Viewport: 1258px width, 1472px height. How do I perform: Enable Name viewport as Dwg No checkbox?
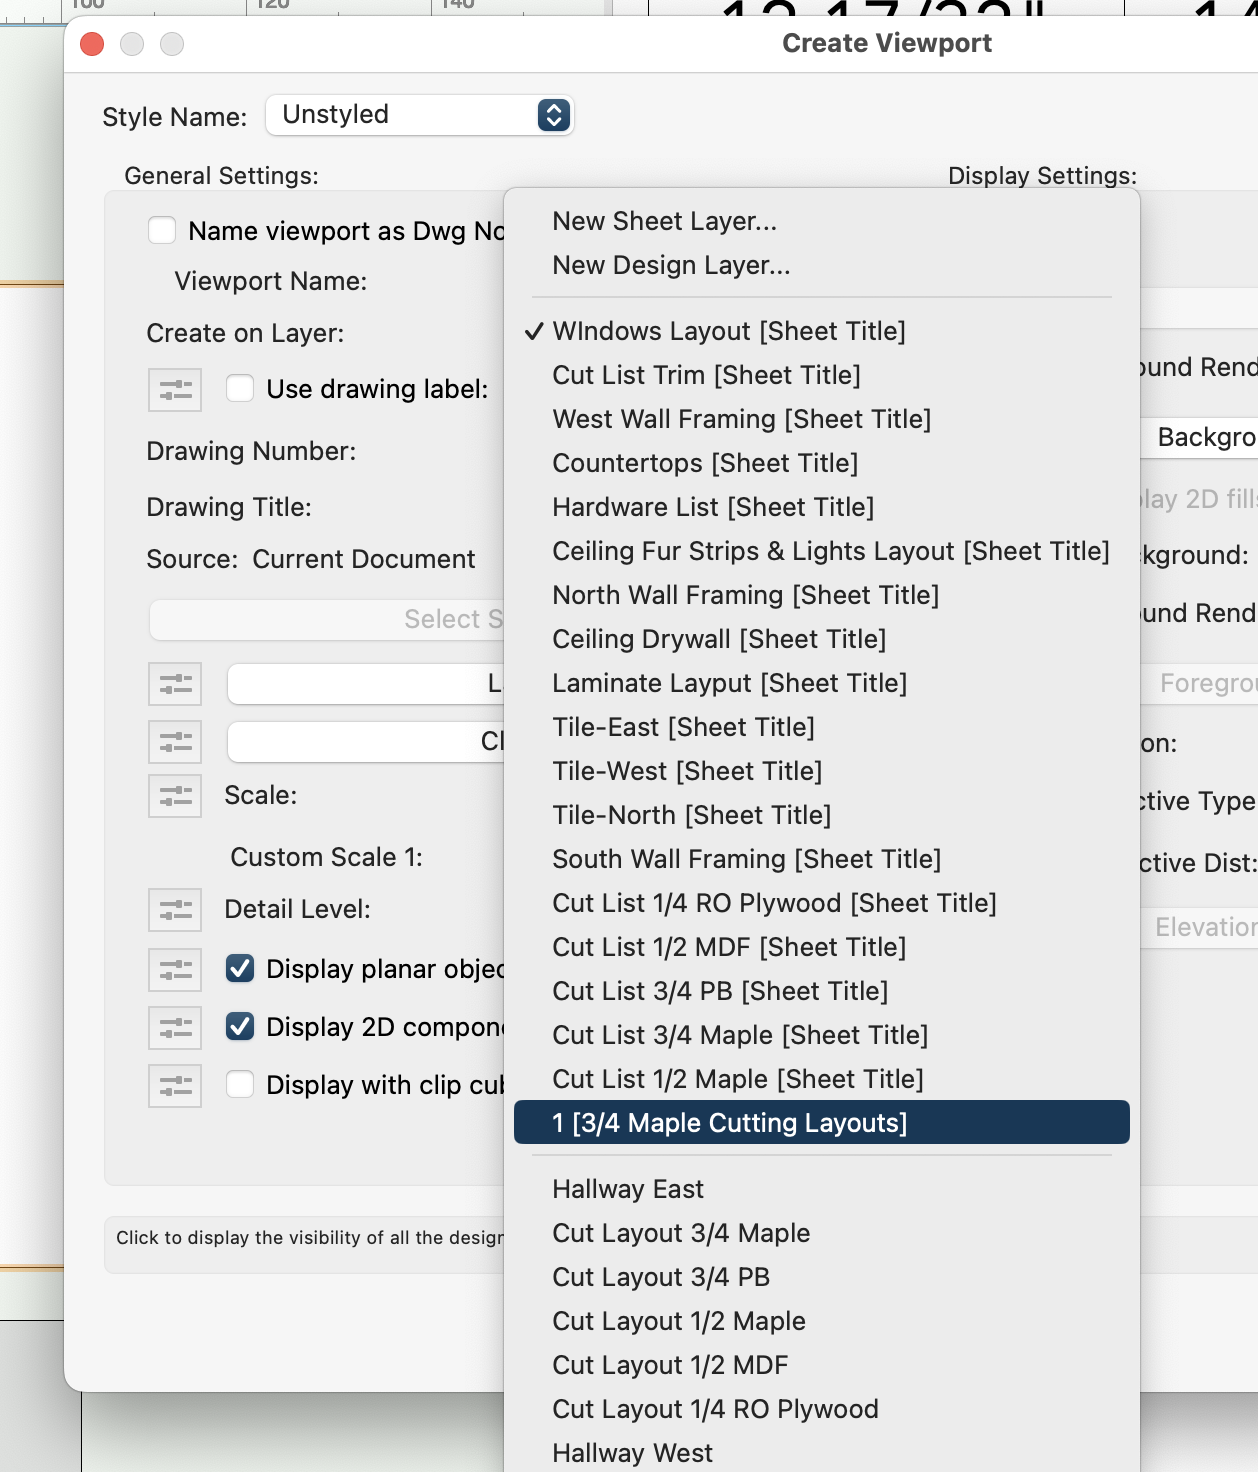[160, 230]
